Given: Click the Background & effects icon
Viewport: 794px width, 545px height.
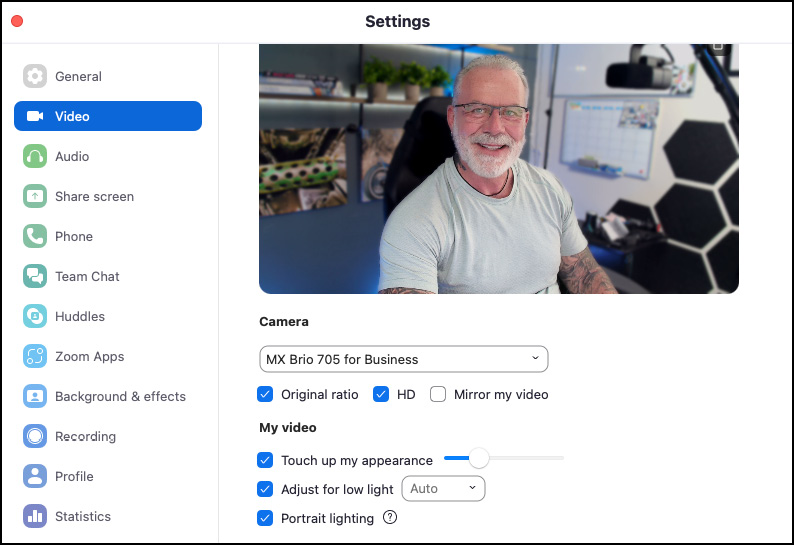Looking at the screenshot, I should 35,396.
